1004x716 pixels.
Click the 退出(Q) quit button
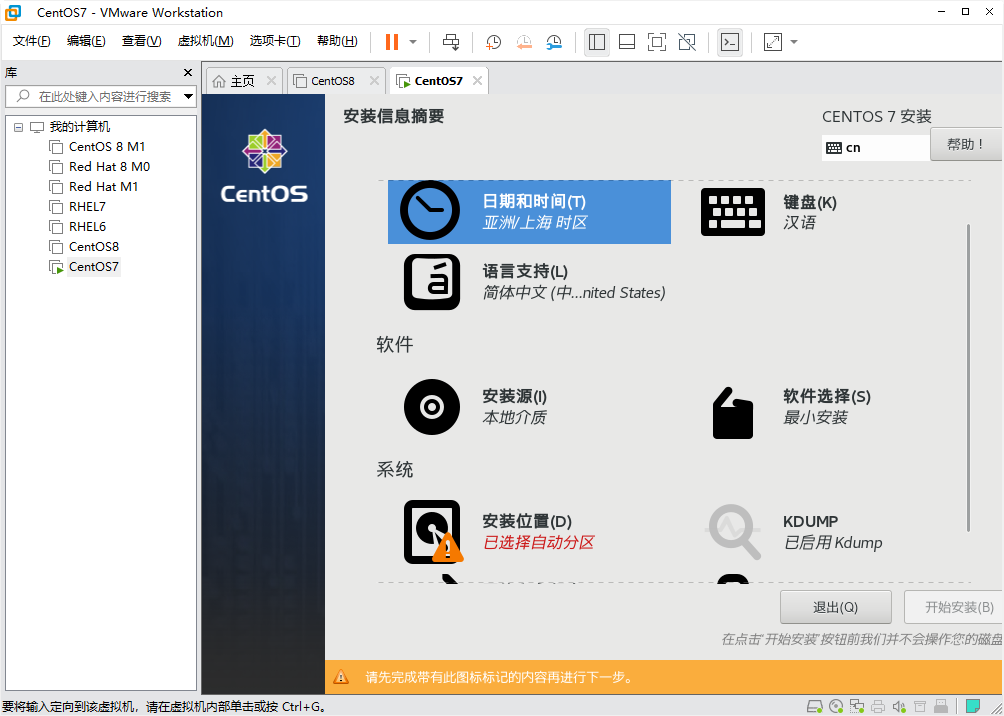[x=836, y=607]
